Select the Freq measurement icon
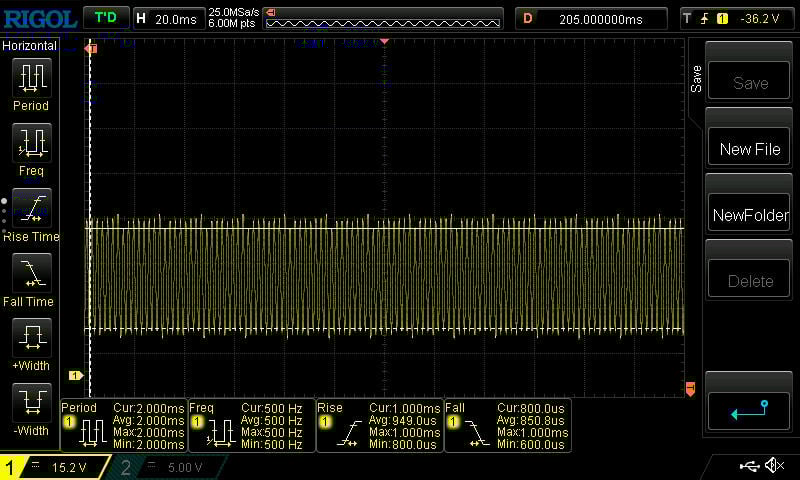Screen dimensions: 800x480 tap(31, 142)
